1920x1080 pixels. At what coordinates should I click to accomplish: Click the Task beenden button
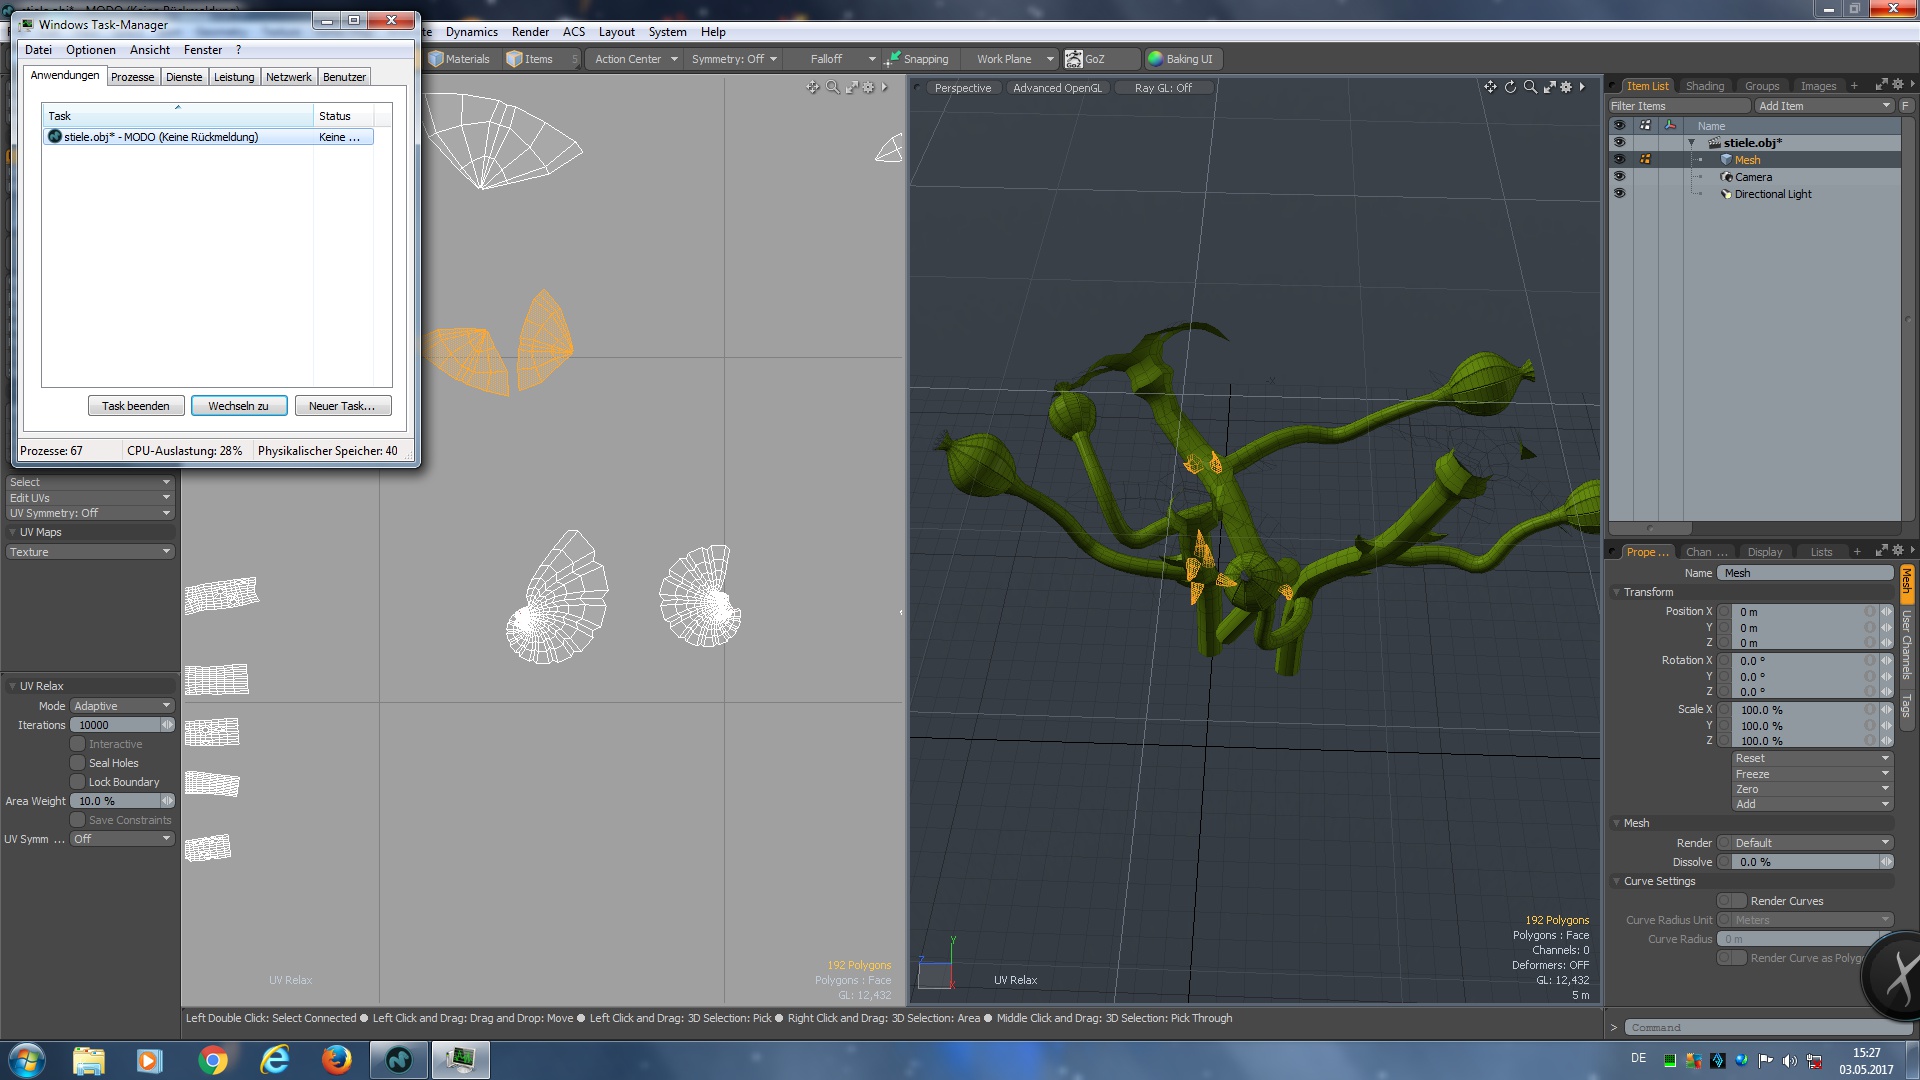[136, 406]
